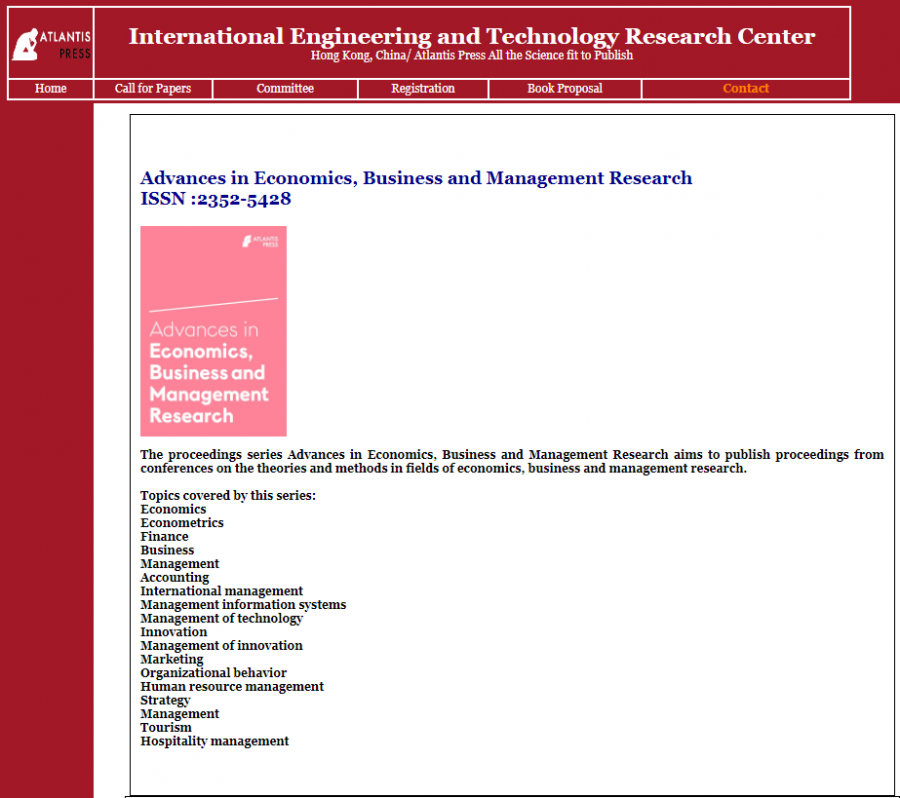Click 'Management of technology' topic line
The height and width of the screenshot is (798, 900).
[222, 618]
